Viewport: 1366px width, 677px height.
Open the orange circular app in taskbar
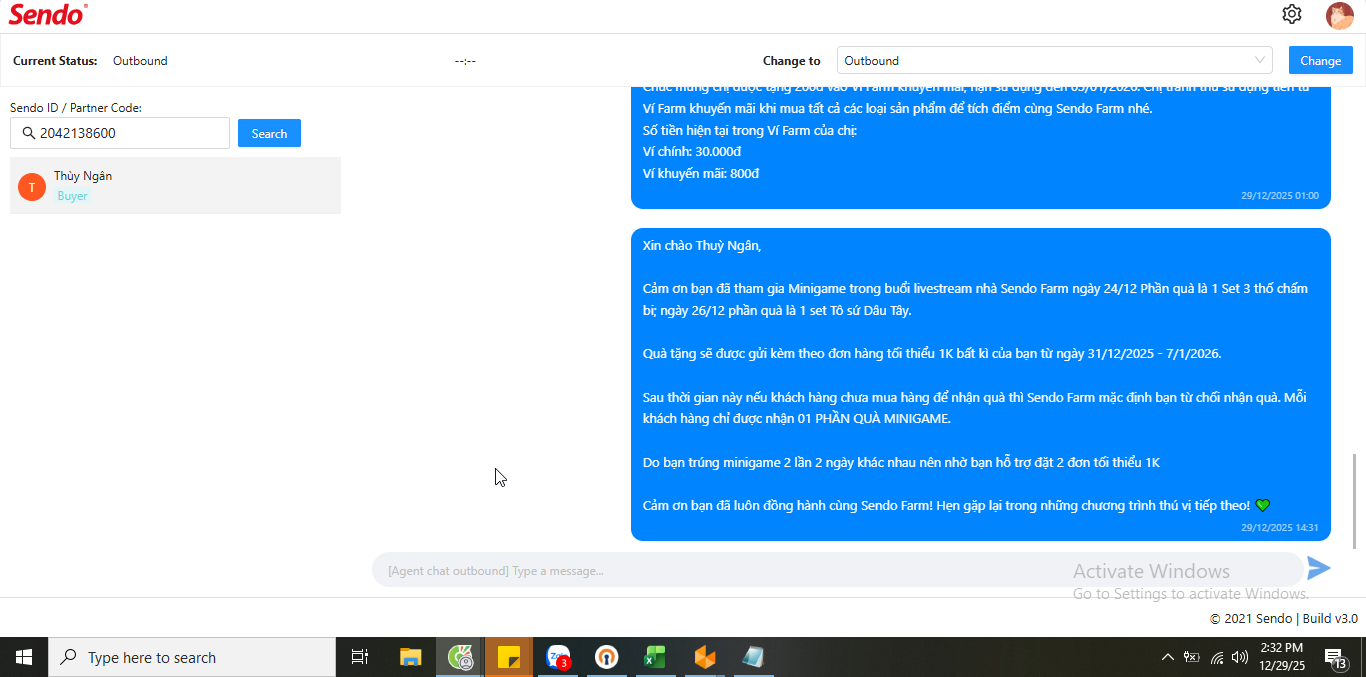pyautogui.click(x=606, y=657)
